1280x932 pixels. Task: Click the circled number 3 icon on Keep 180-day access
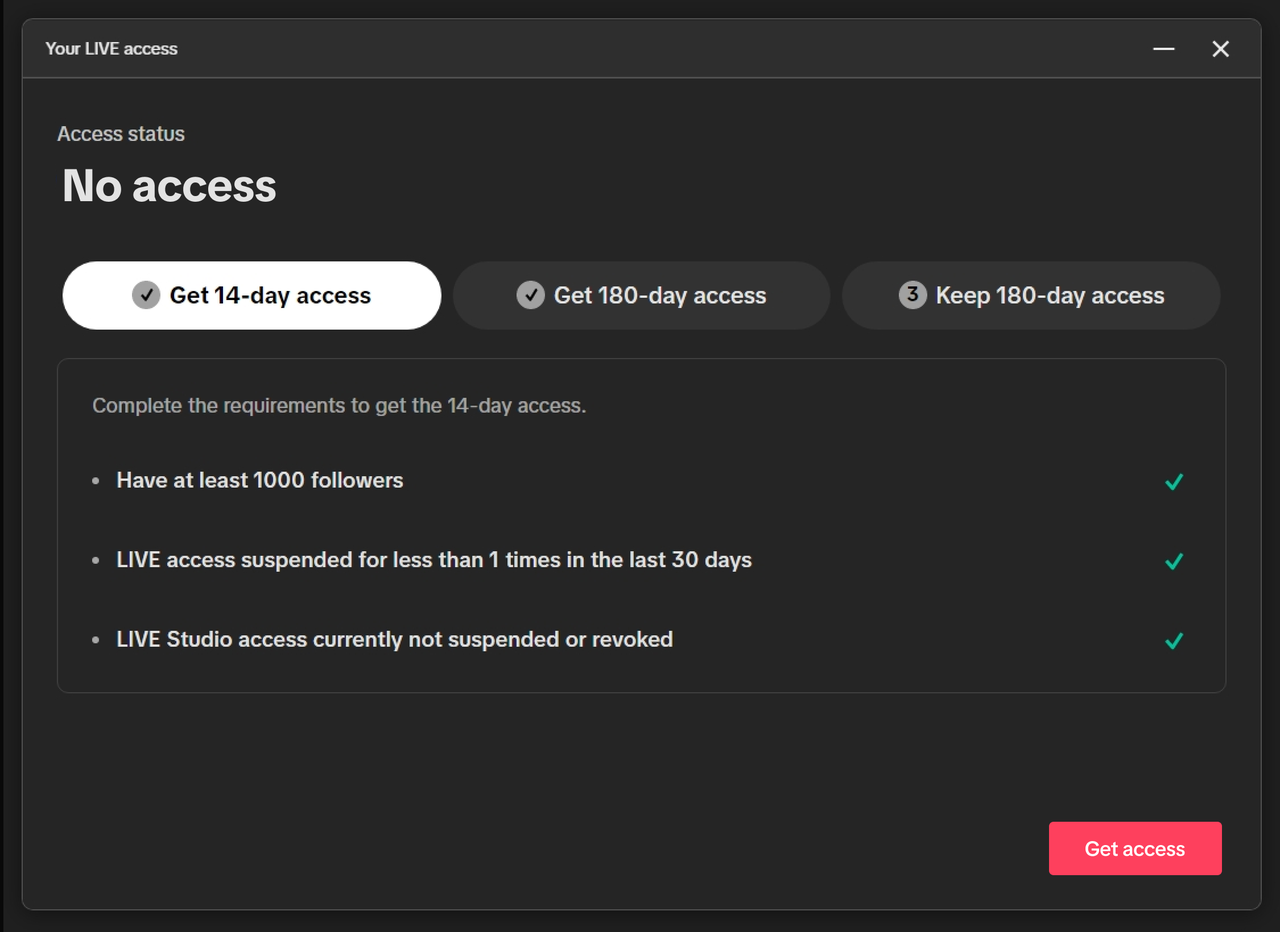point(912,295)
